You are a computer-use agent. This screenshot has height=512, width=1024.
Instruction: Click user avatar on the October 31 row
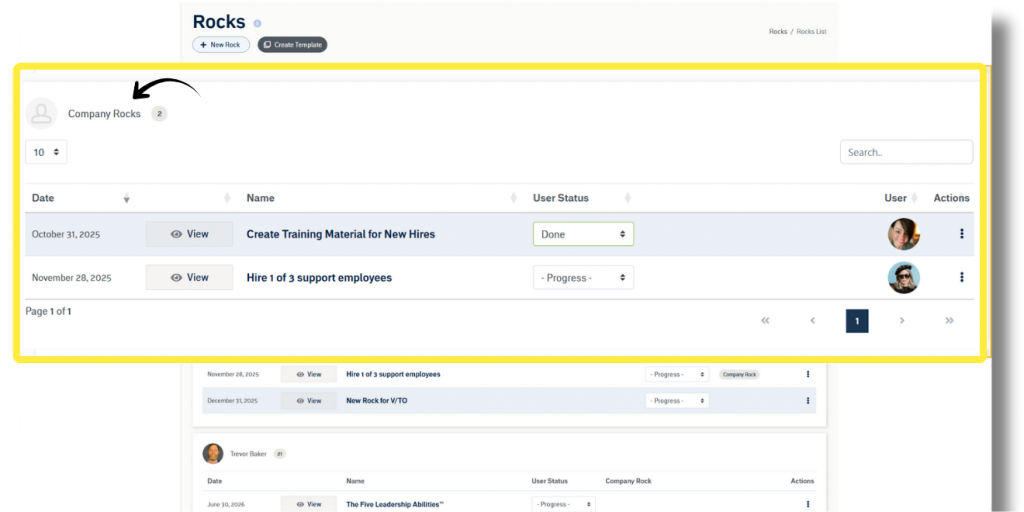[x=904, y=234]
